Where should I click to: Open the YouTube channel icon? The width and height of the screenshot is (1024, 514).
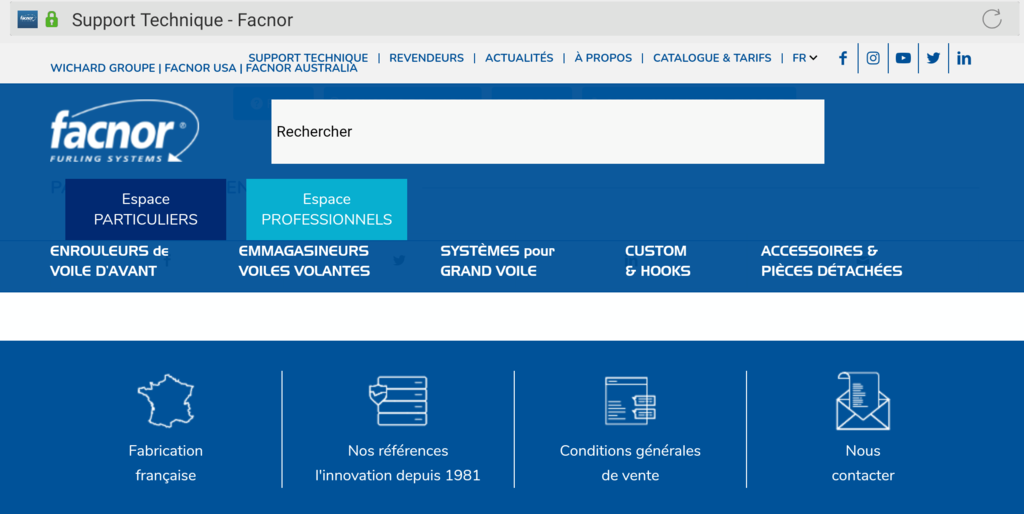[x=903, y=58]
